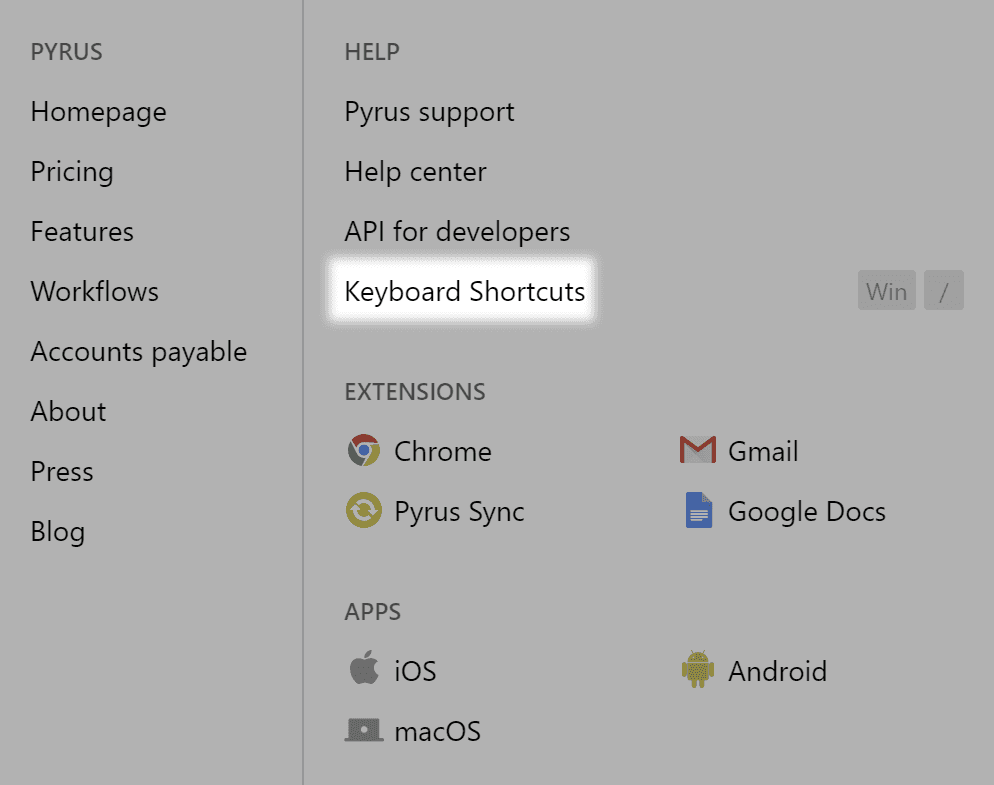Open the Accounts payable page
This screenshot has width=994, height=785.
(139, 351)
